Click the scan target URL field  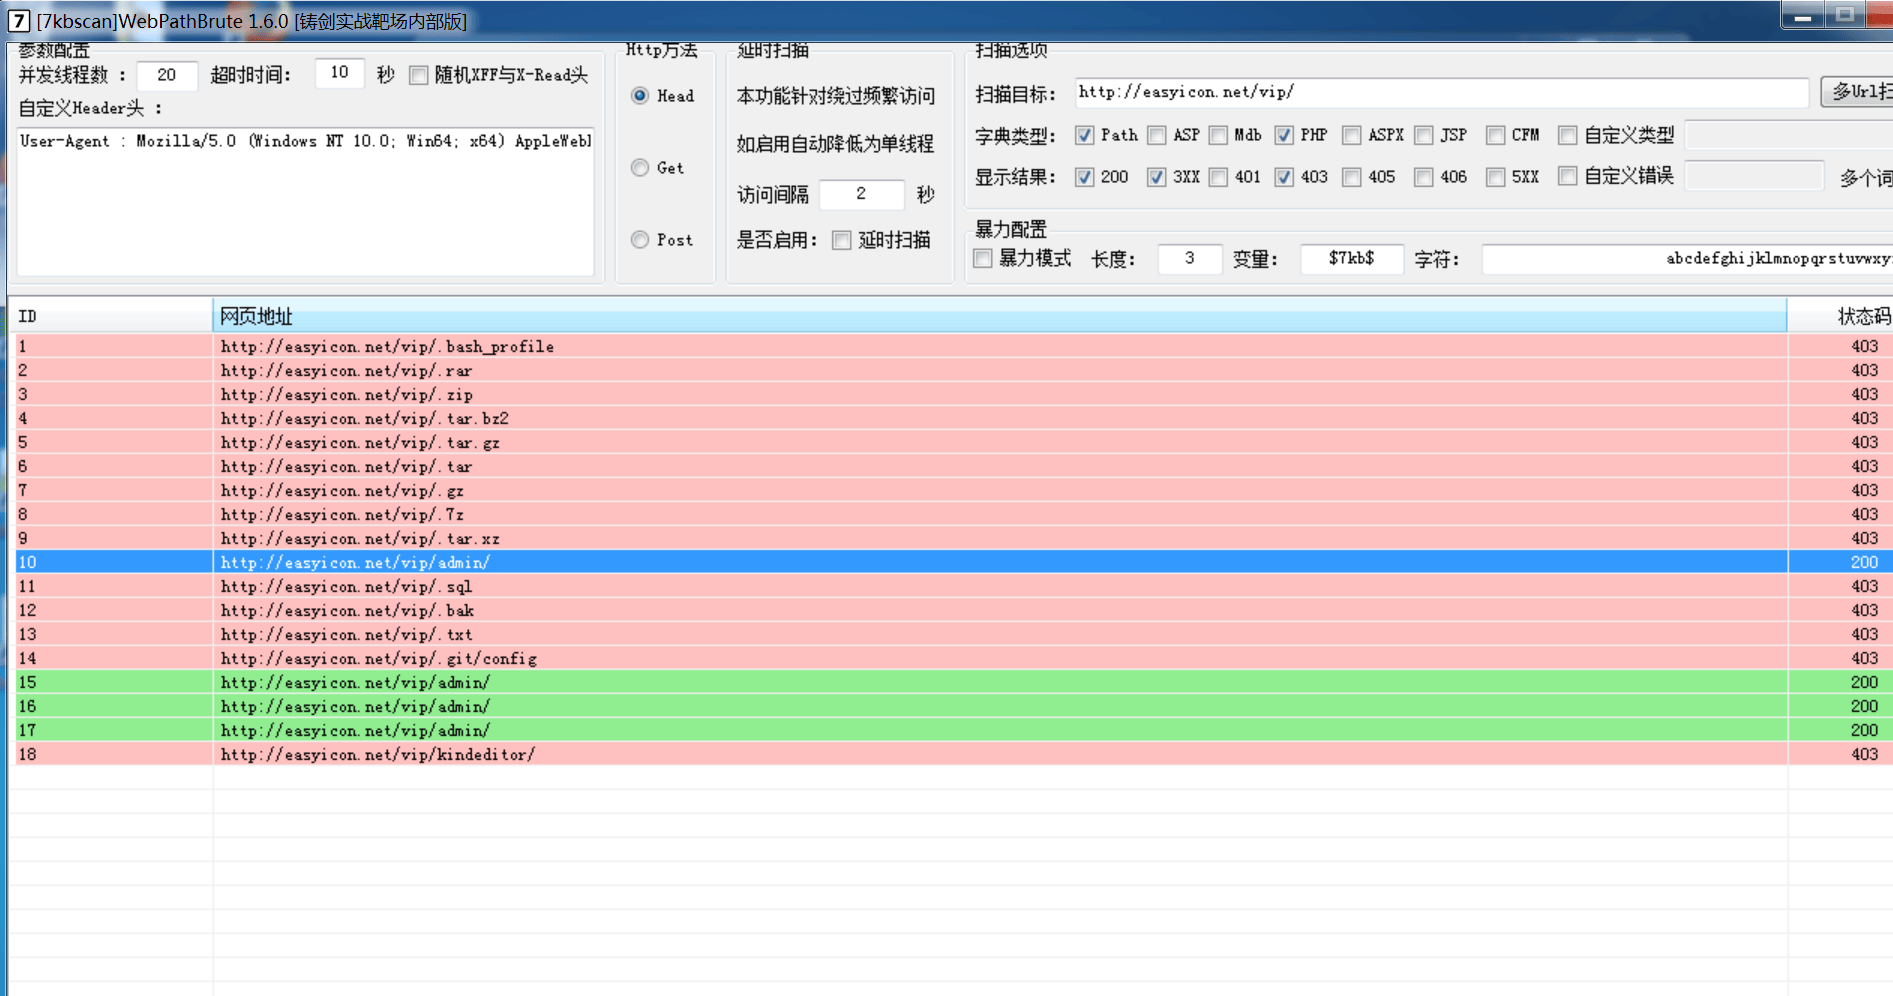pos(1442,92)
